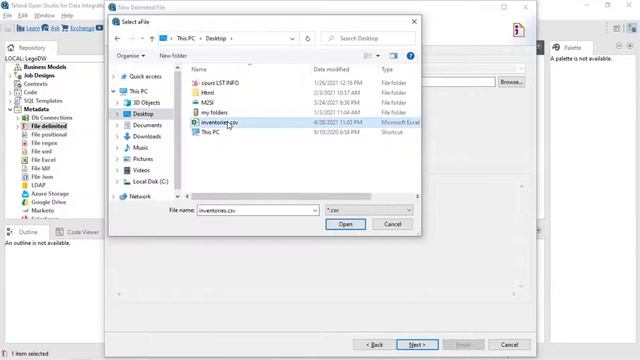The height and width of the screenshot is (360, 640).
Task: Click Next in New Delimited File wizard
Action: [x=417, y=344]
